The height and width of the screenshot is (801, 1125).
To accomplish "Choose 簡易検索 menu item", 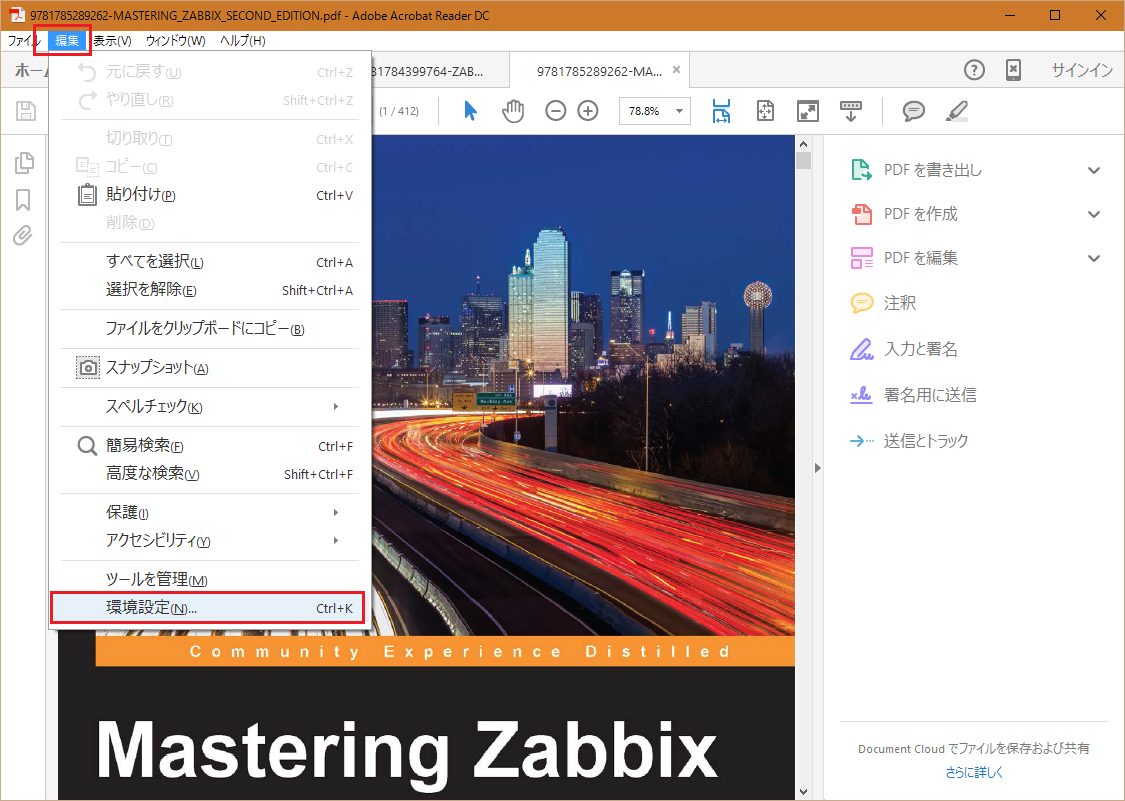I will pyautogui.click(x=210, y=446).
